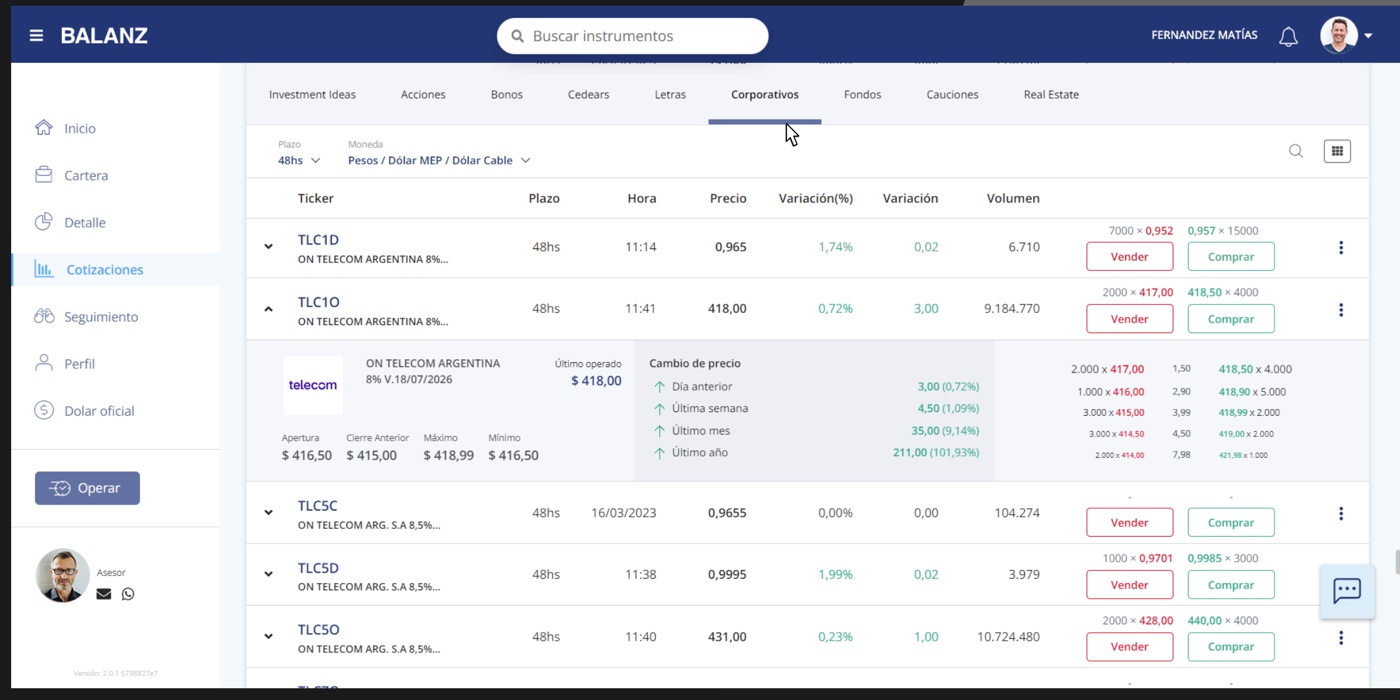
Task: Sort by the Variación(%) column header
Action: click(816, 198)
